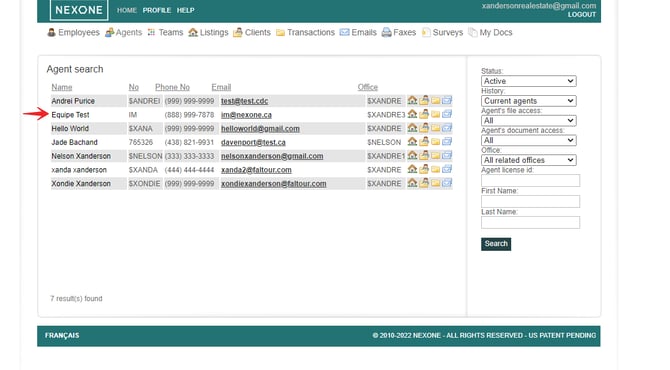Screen dimensions: 670x370
Task: Open listings icon for Hello World
Action: tap(412, 128)
